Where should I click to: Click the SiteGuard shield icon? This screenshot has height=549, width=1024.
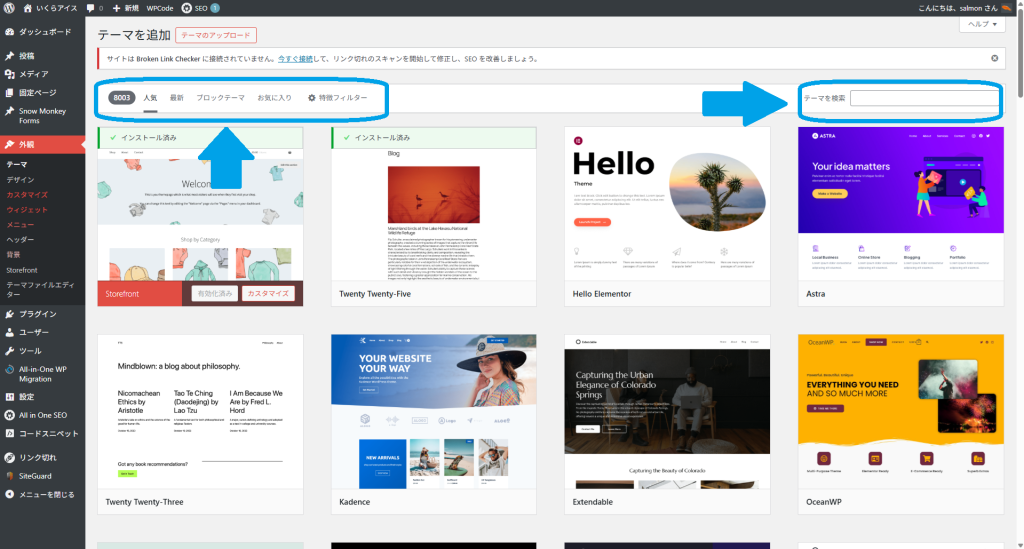click(9, 475)
